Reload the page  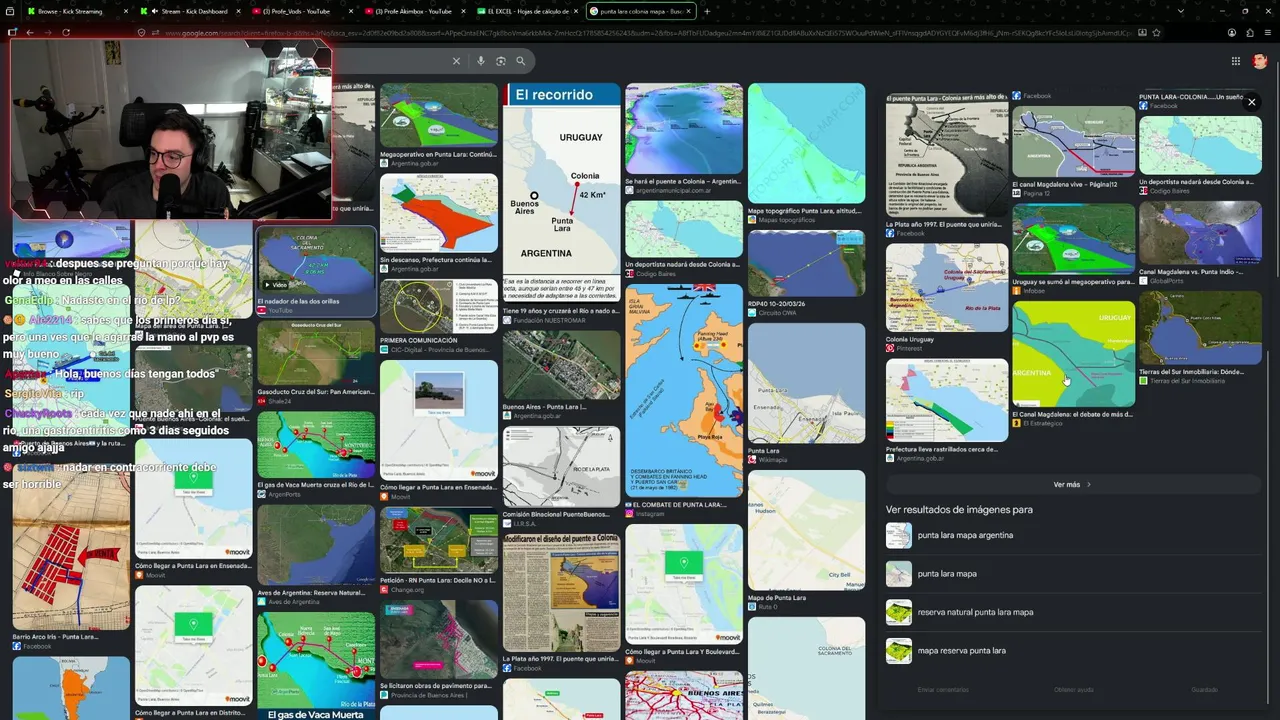point(66,32)
